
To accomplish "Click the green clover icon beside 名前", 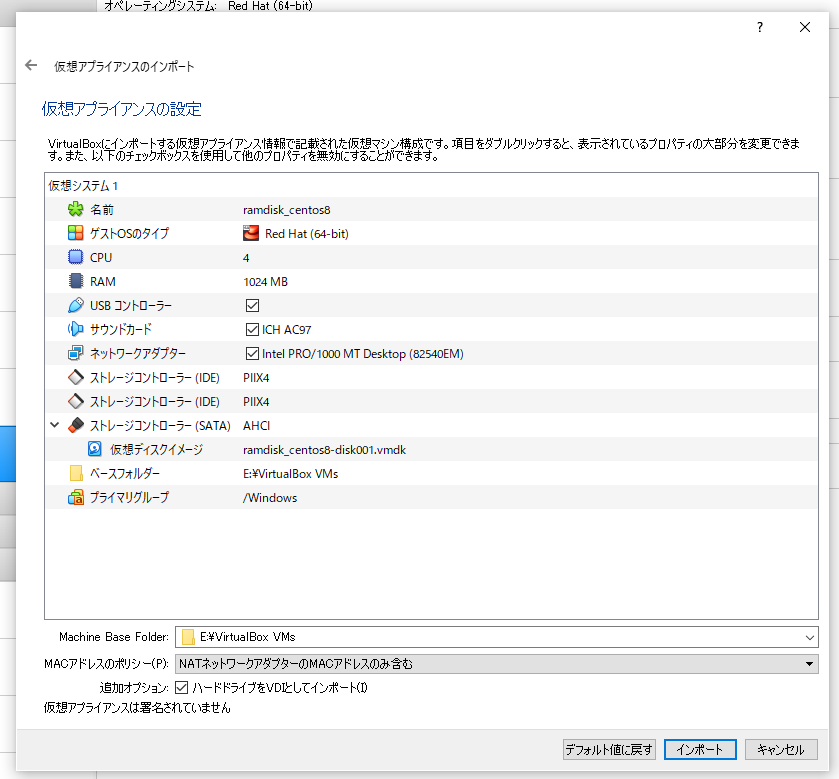I will pyautogui.click(x=75, y=209).
